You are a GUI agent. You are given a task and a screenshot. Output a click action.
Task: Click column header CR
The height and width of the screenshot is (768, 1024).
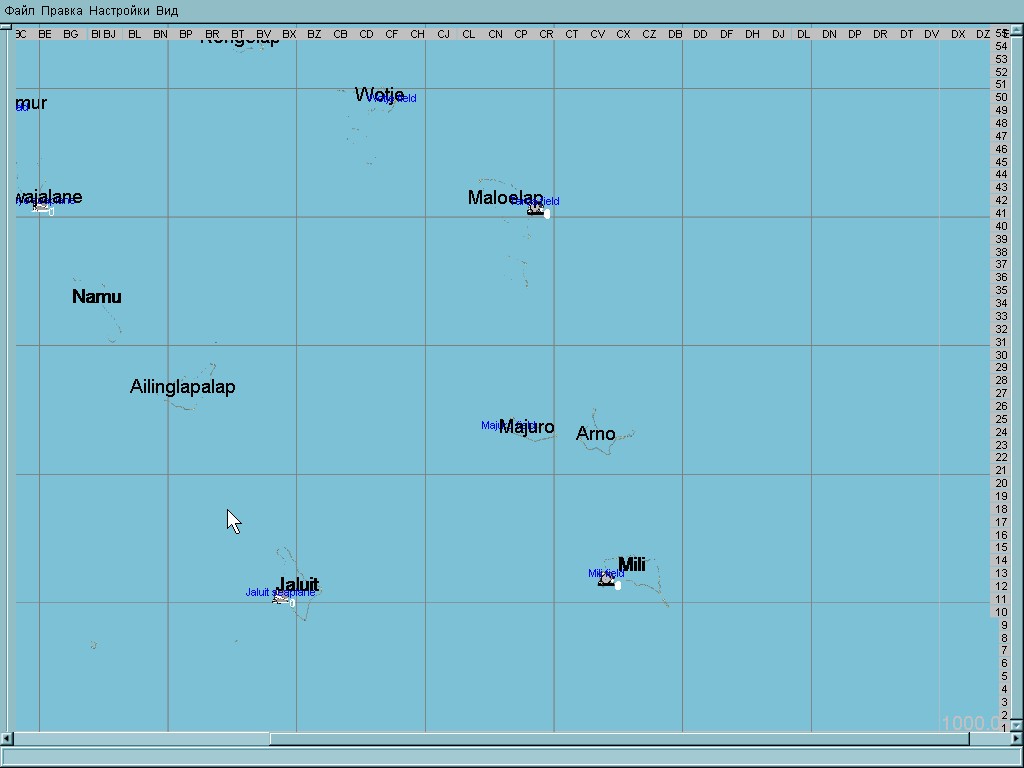(546, 34)
